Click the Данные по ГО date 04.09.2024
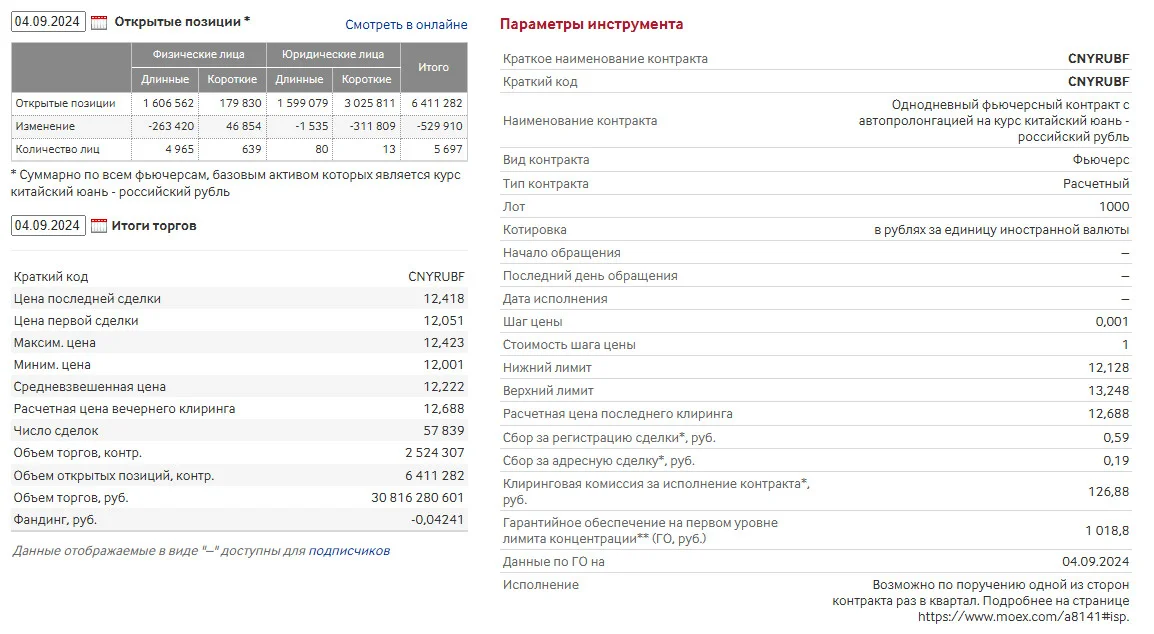1154x634 pixels. click(x=1095, y=562)
